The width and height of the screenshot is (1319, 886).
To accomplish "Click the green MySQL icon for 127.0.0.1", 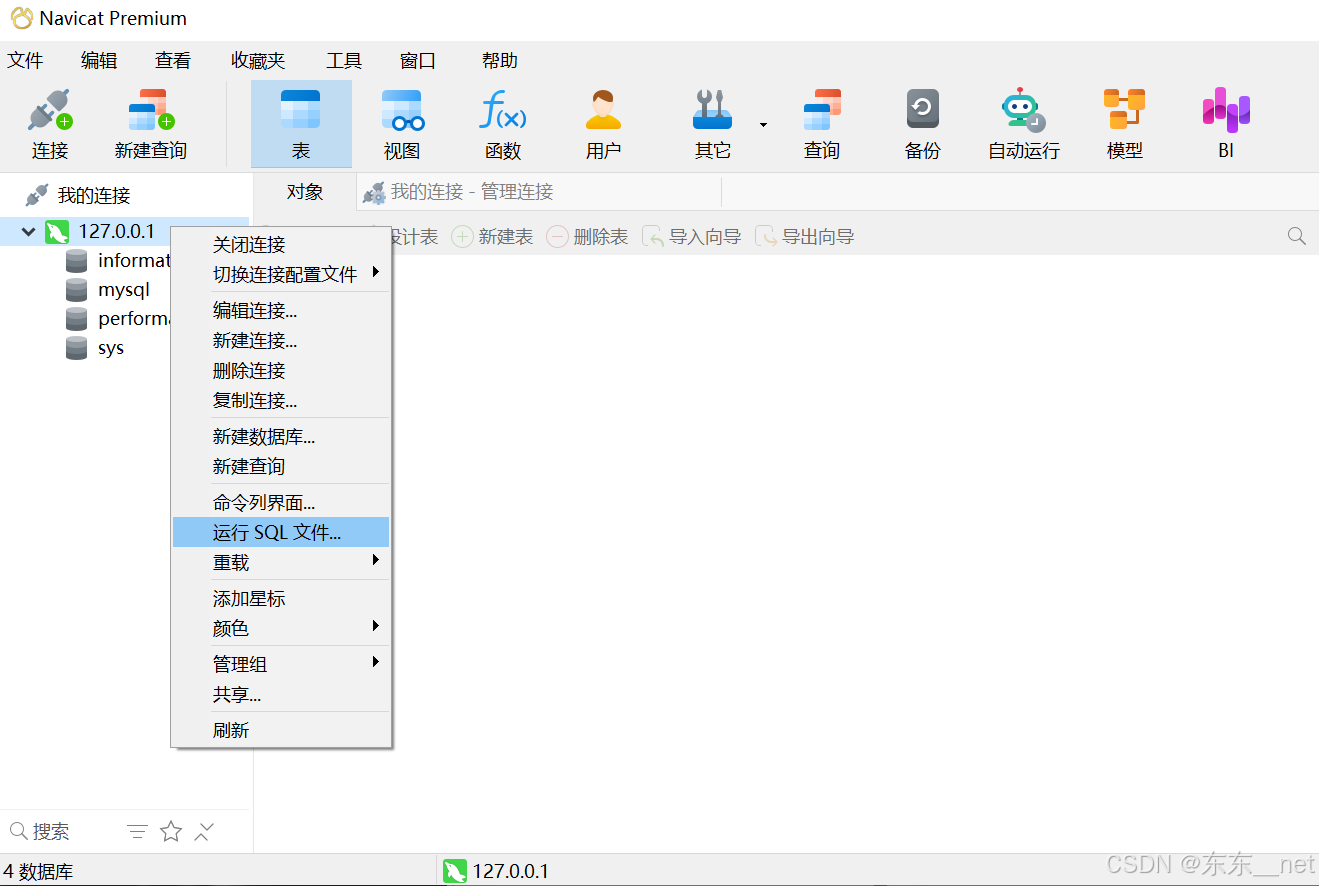I will (x=57, y=232).
